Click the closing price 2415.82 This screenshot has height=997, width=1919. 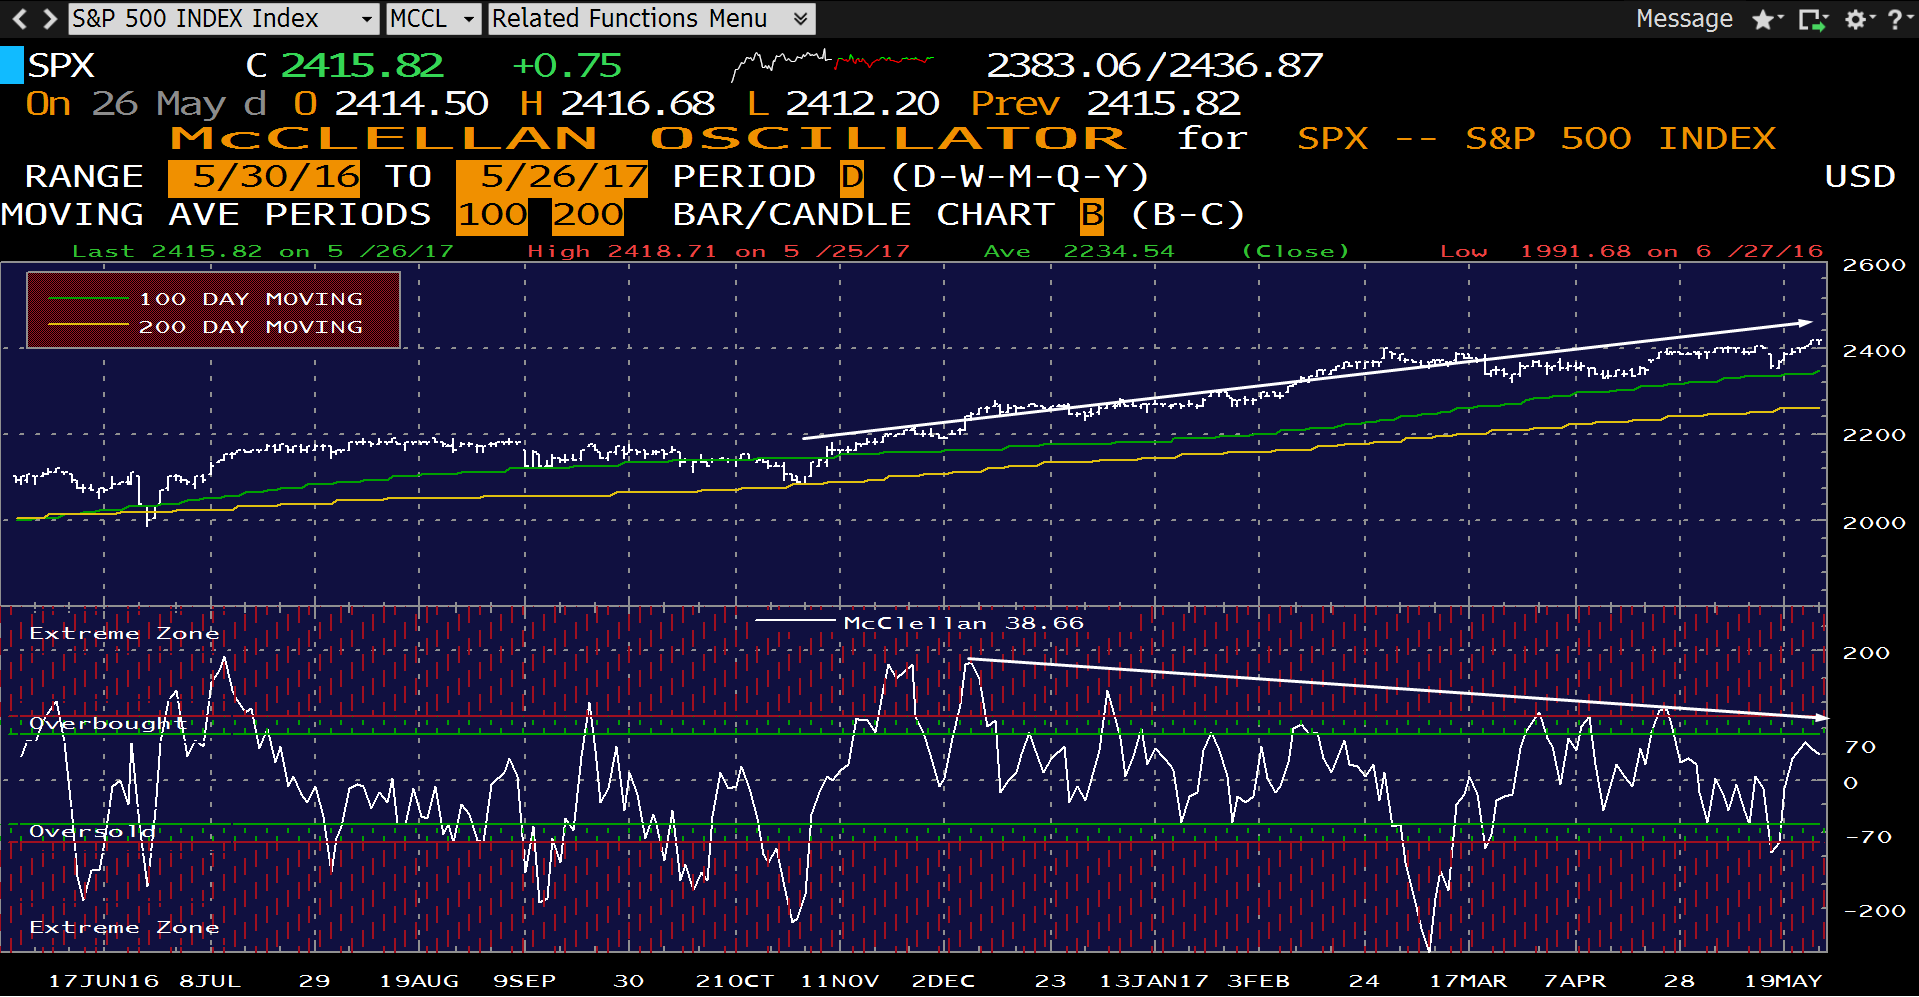(362, 66)
